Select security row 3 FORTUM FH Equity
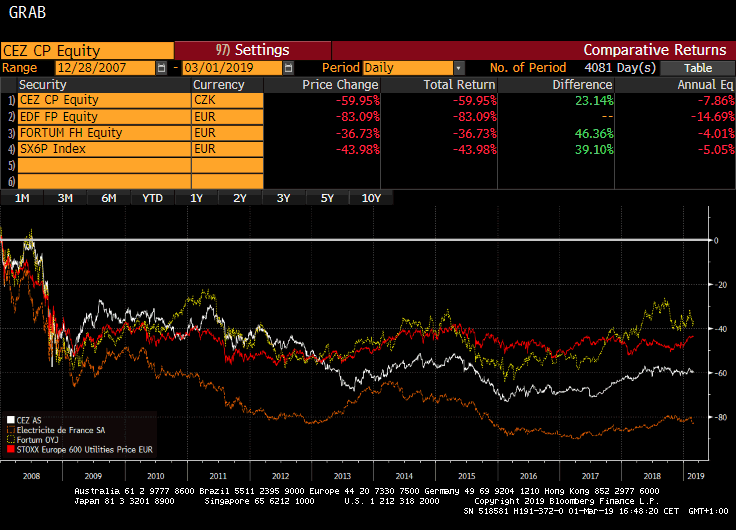The image size is (736, 530). point(104,133)
